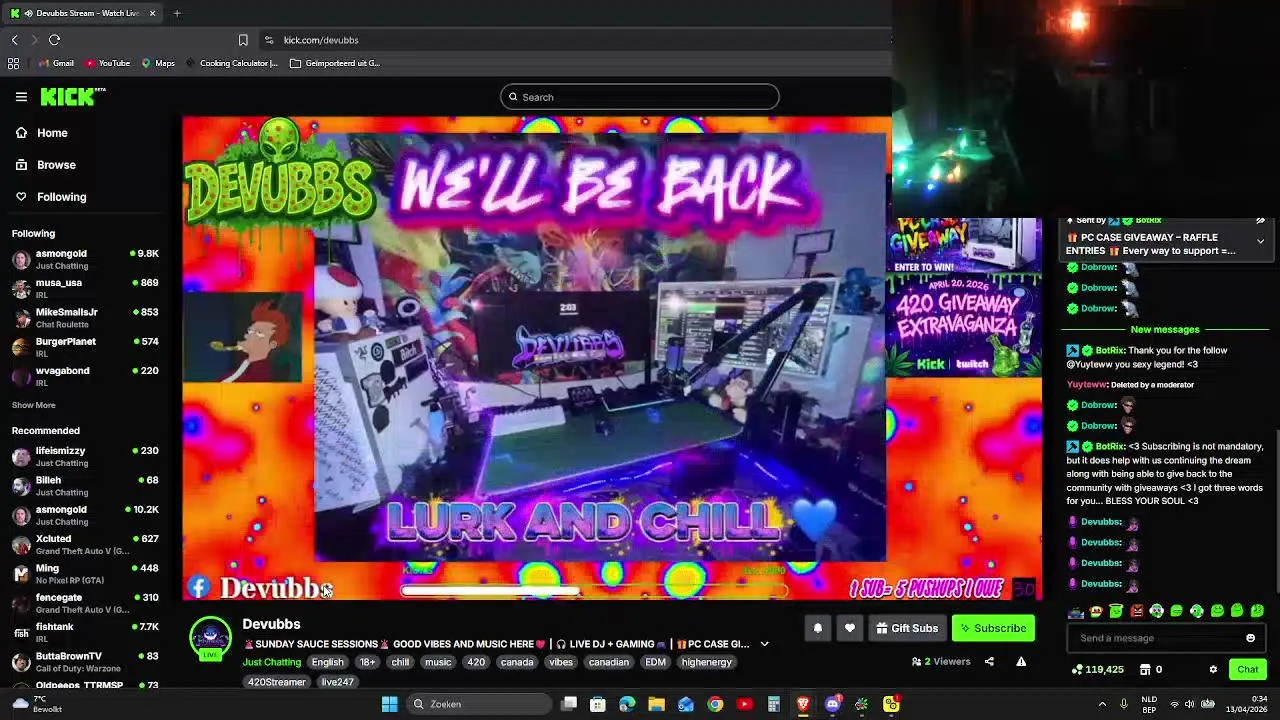Viewport: 1280px width, 720px height.
Task: Open the Geïmporteerd uit G... bookmark folder
Action: click(x=335, y=63)
